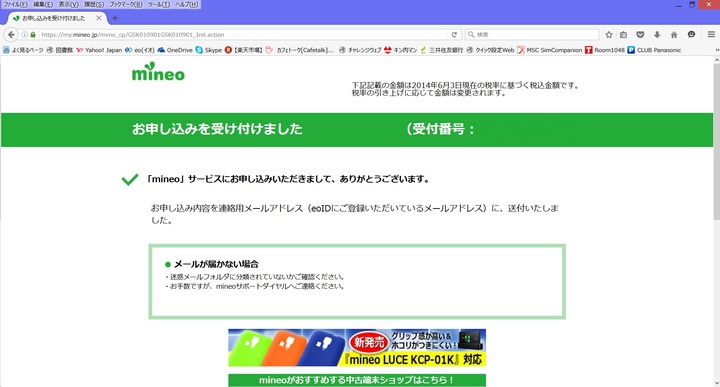
Task: Open the Room1048 bookmark
Action: [x=605, y=50]
